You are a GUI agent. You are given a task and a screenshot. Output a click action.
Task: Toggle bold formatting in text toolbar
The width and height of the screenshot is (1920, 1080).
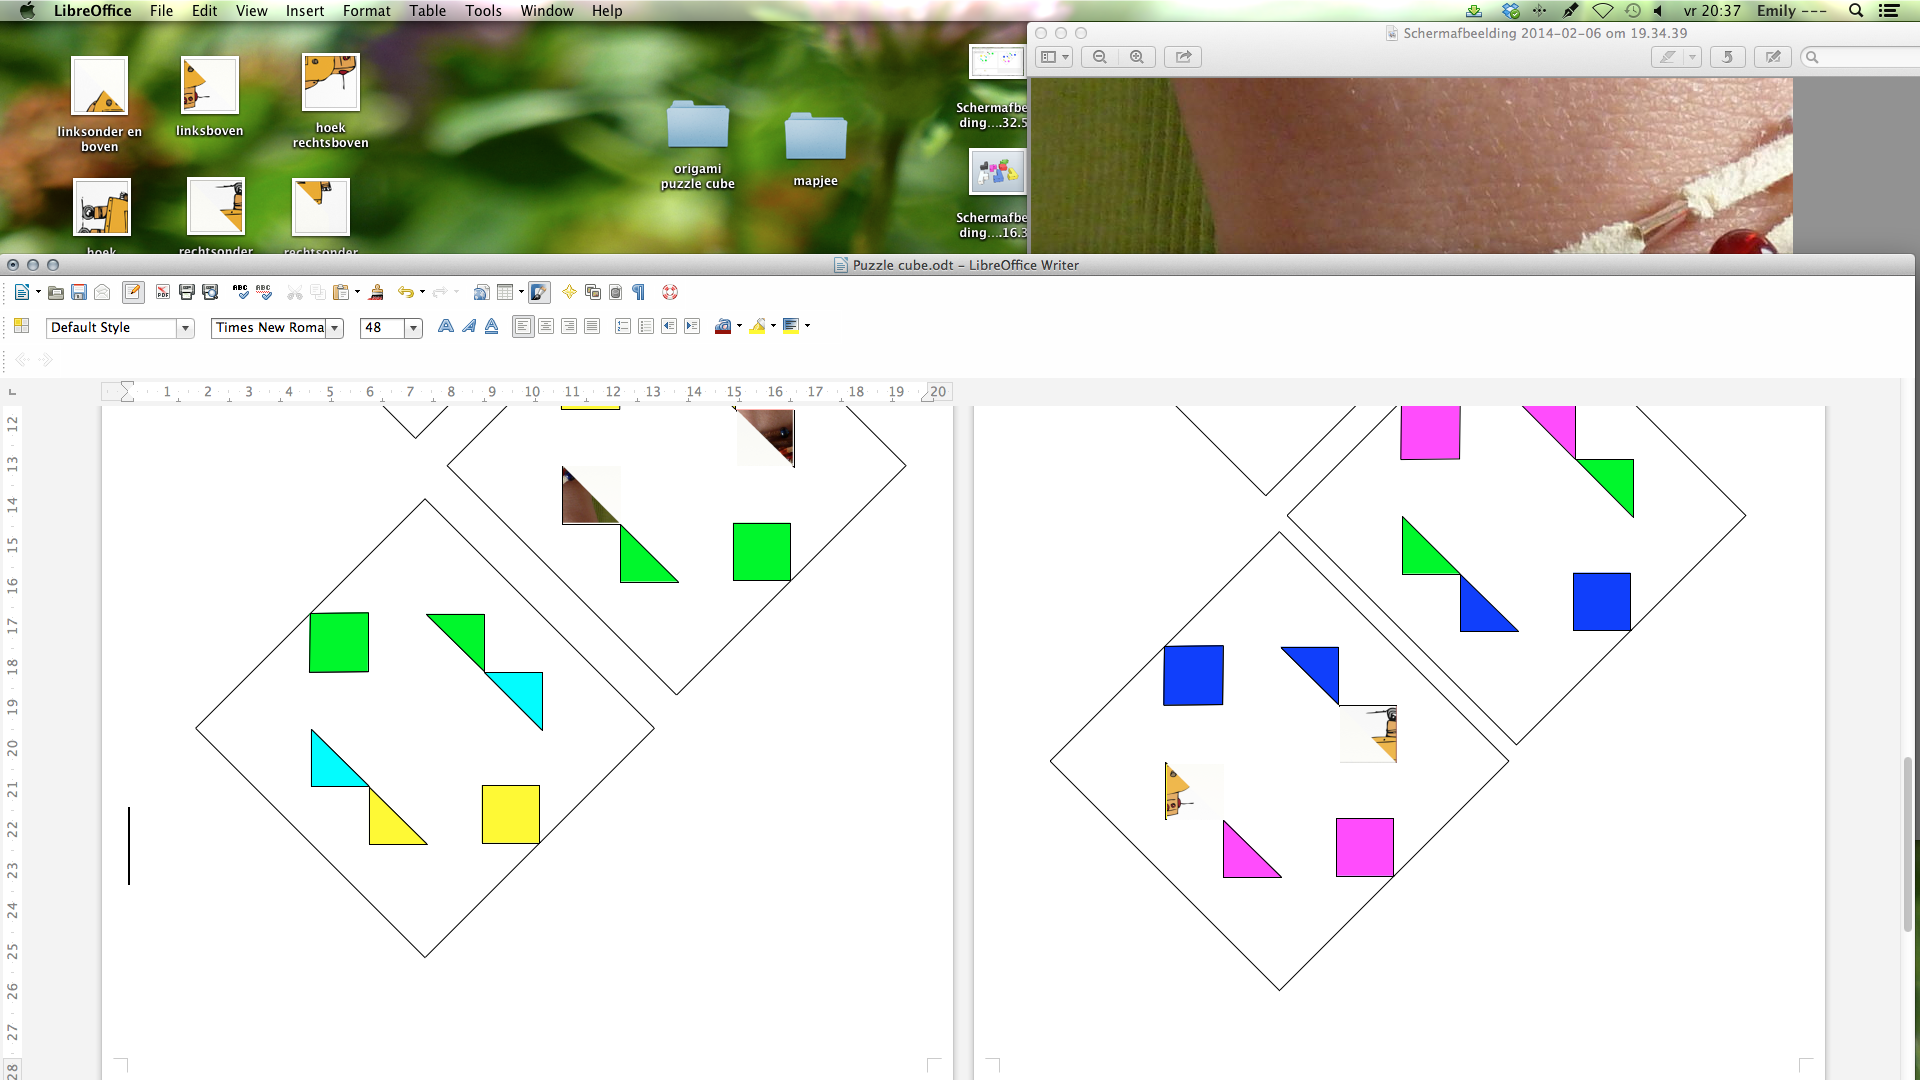(444, 327)
